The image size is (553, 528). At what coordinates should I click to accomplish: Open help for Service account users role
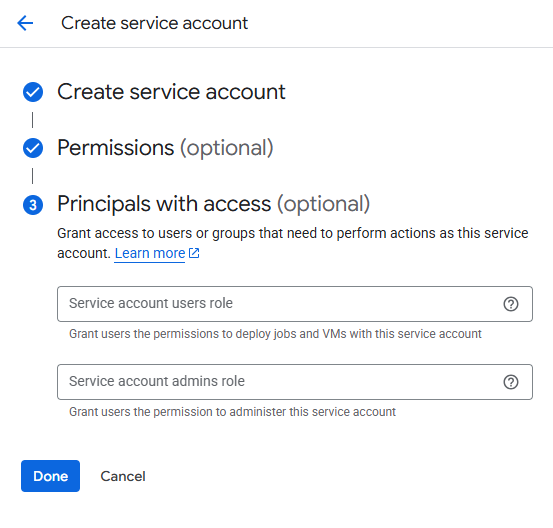coord(510,304)
